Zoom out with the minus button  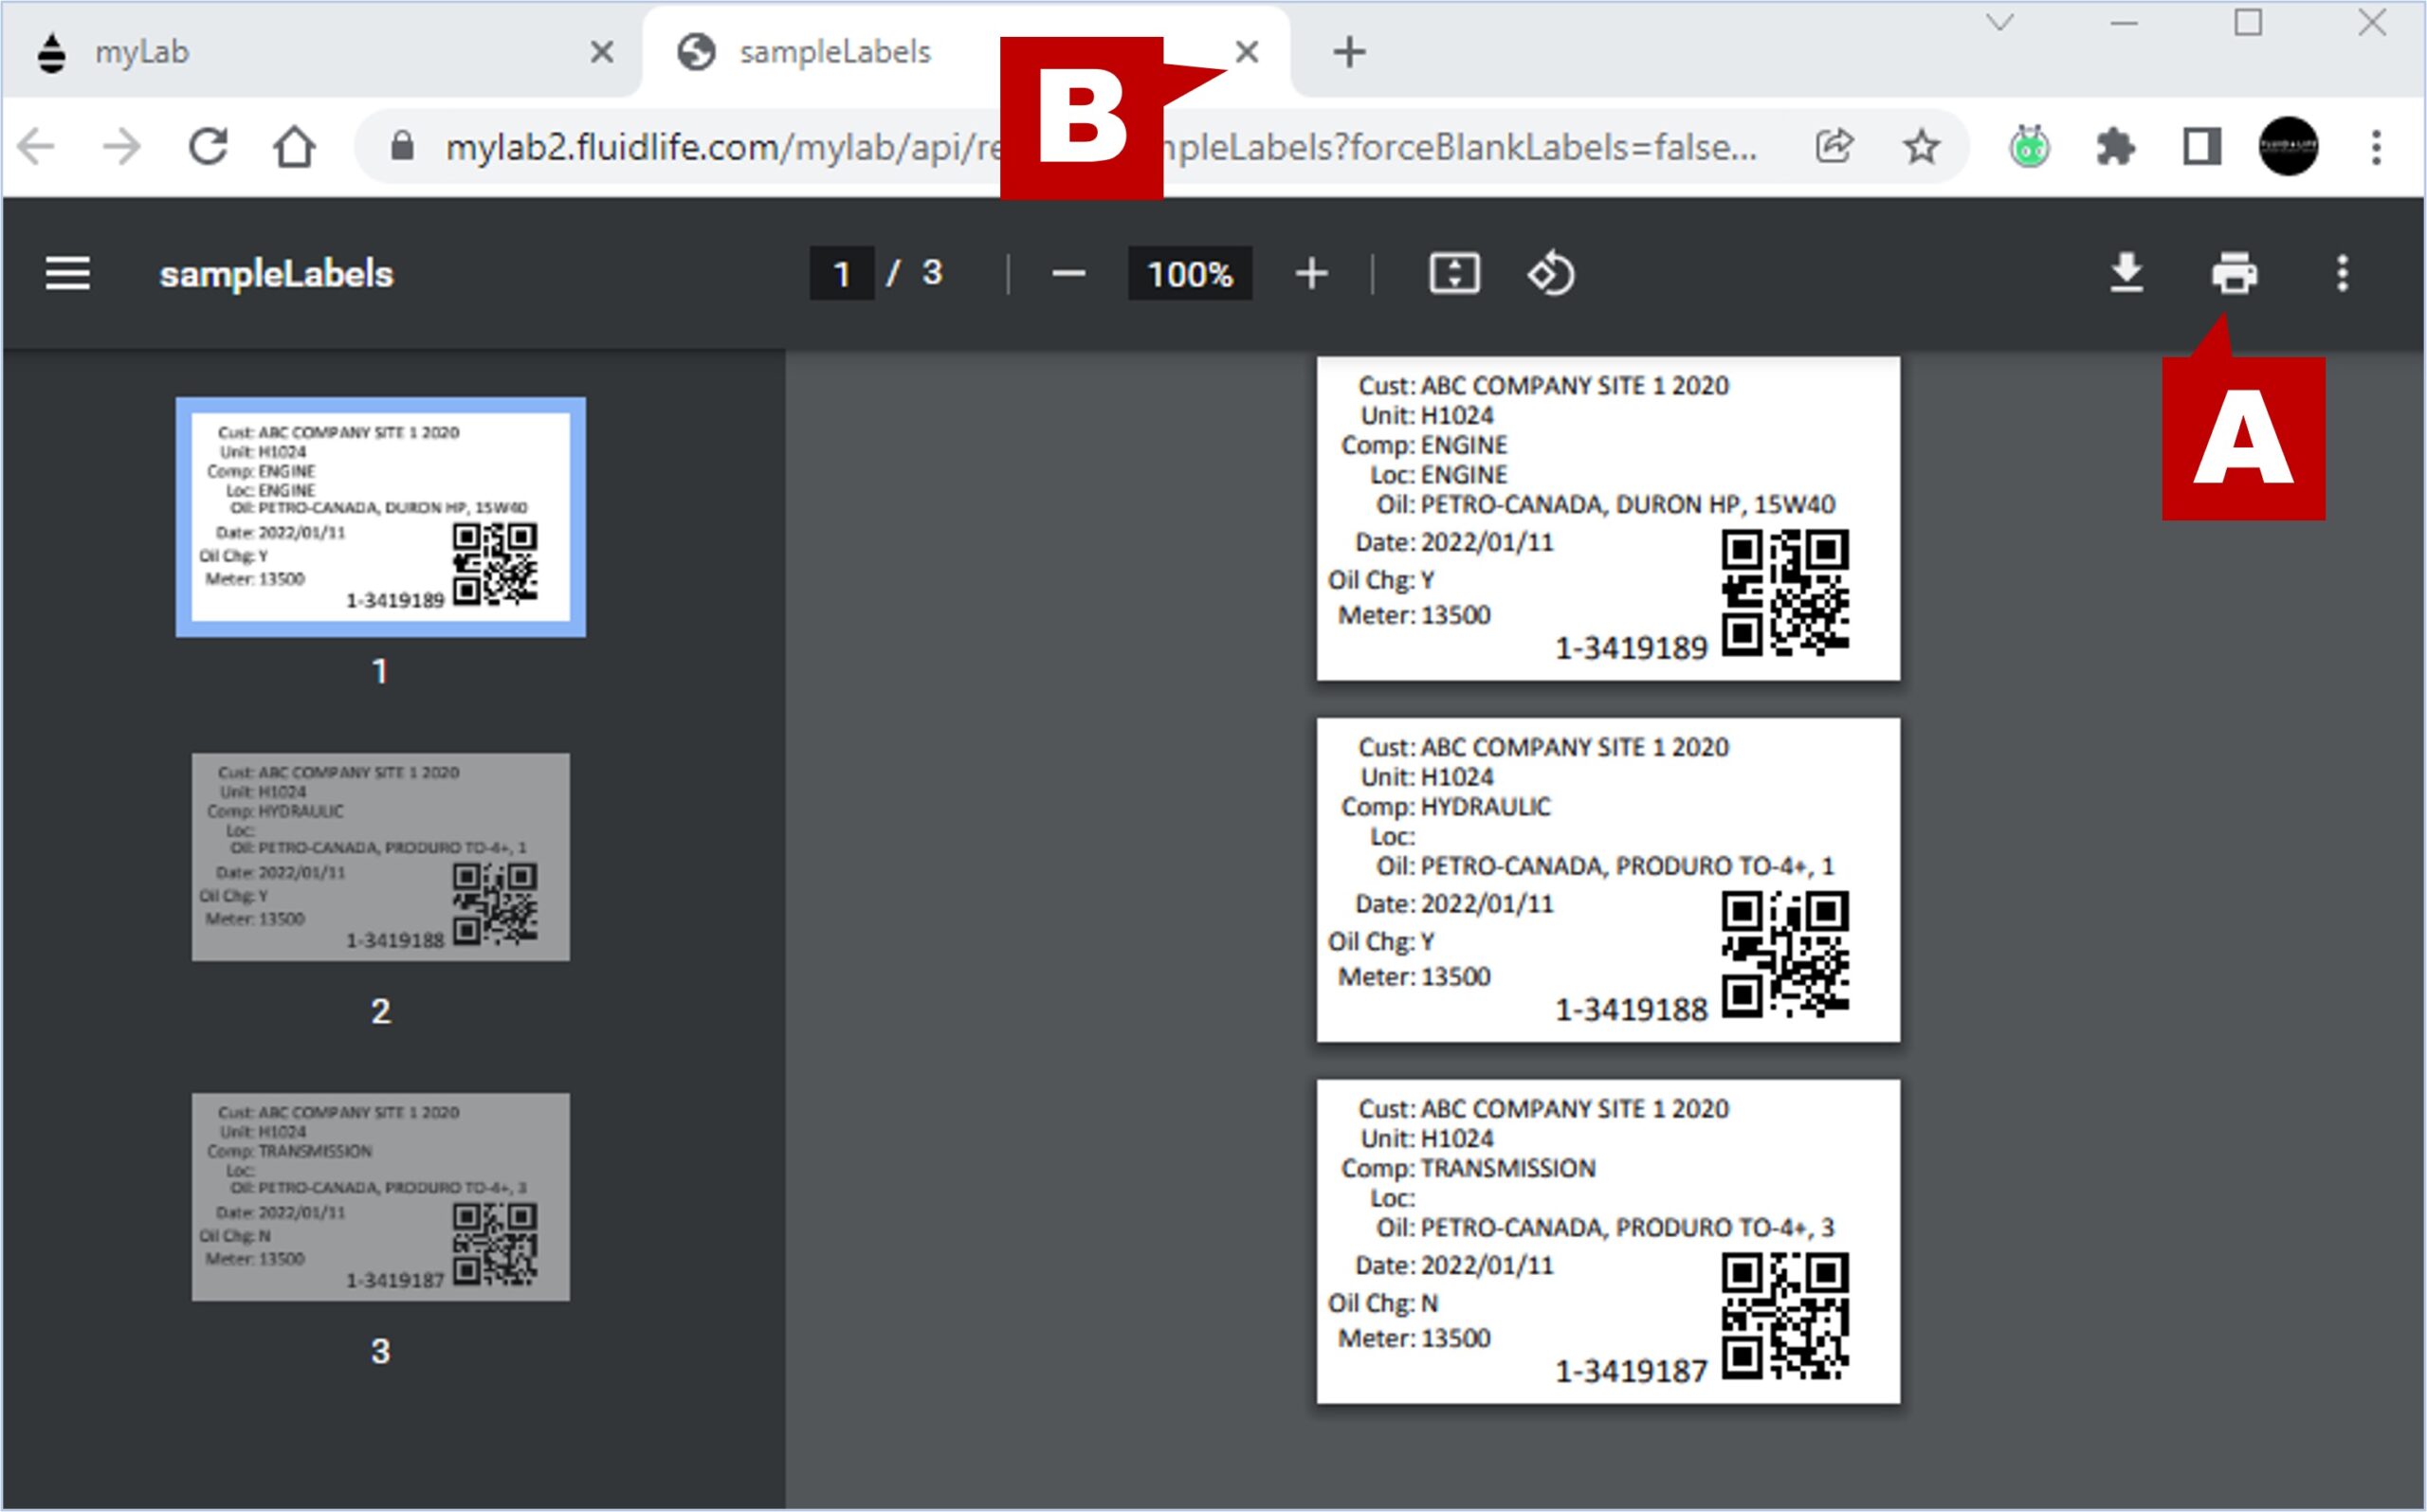tap(1068, 273)
